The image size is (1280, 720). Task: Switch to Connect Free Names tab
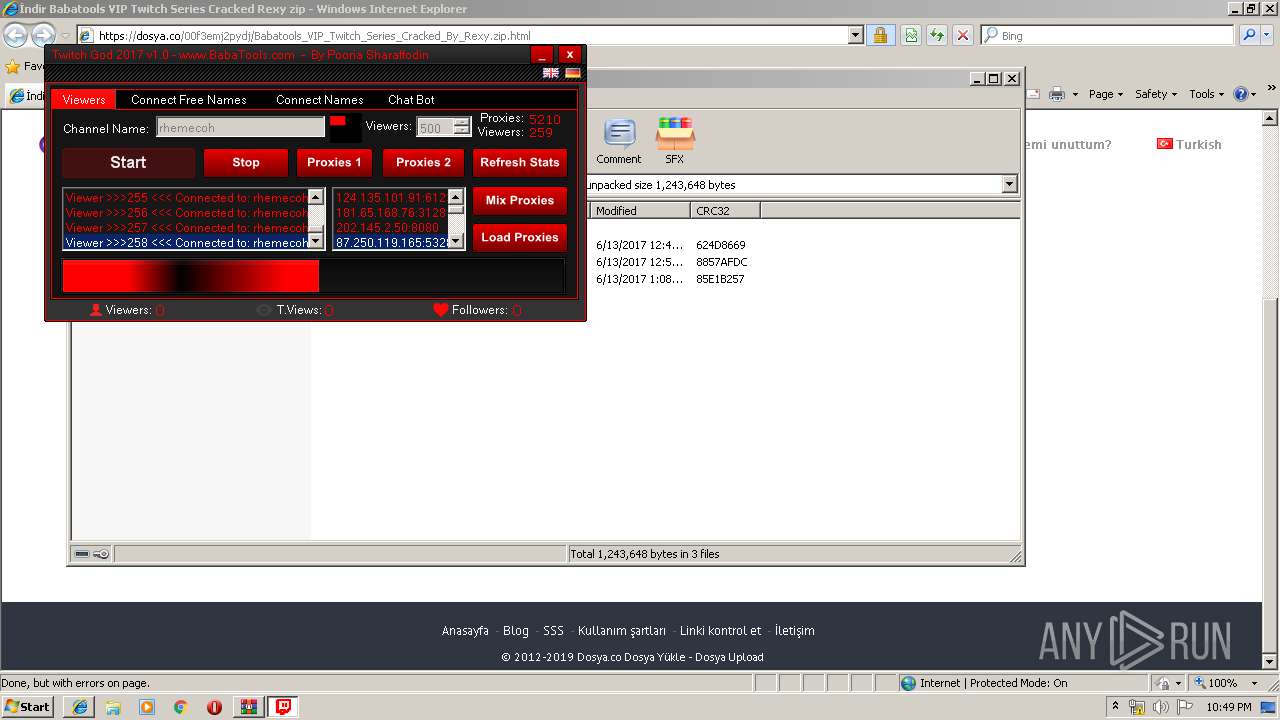coord(189,100)
